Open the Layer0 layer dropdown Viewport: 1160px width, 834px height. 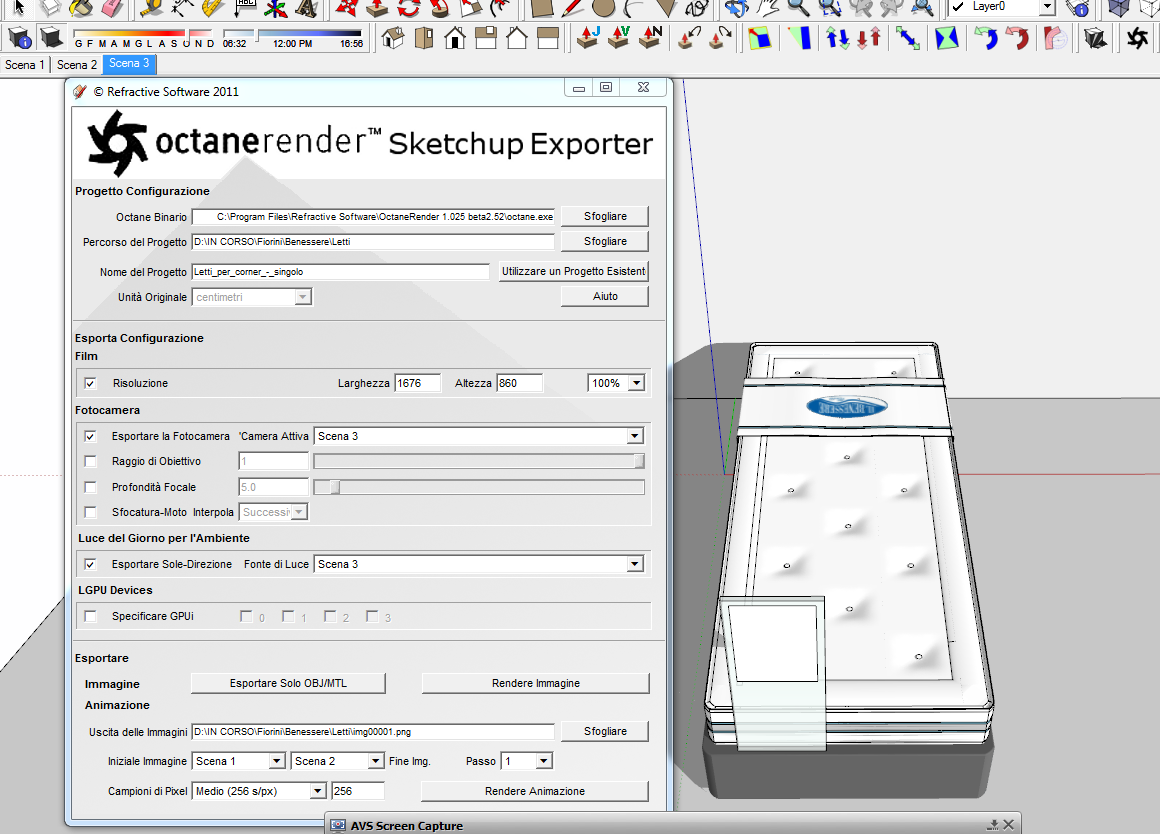pos(1047,7)
